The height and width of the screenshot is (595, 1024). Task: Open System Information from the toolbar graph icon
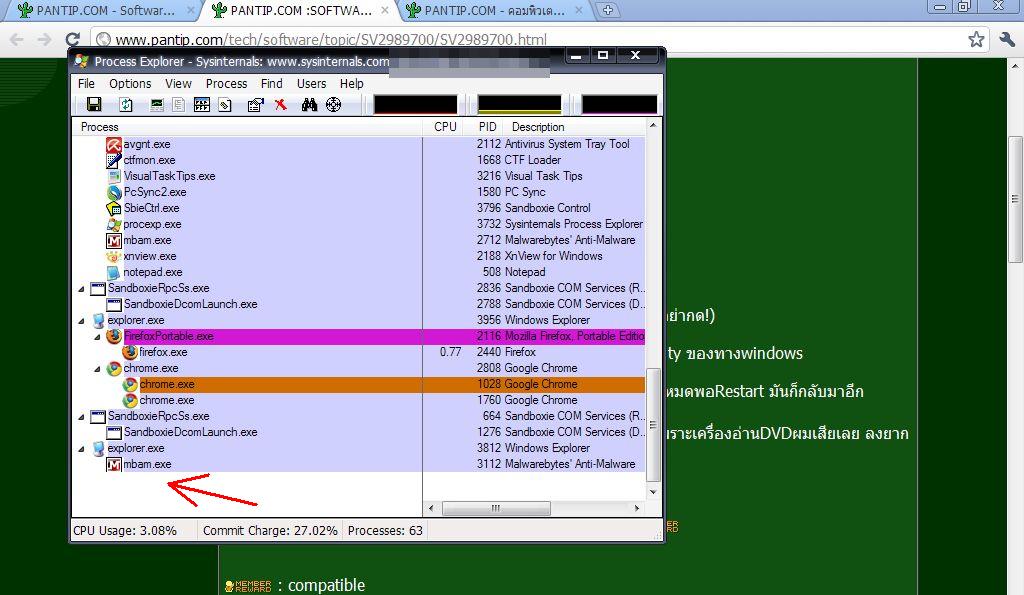coord(157,105)
